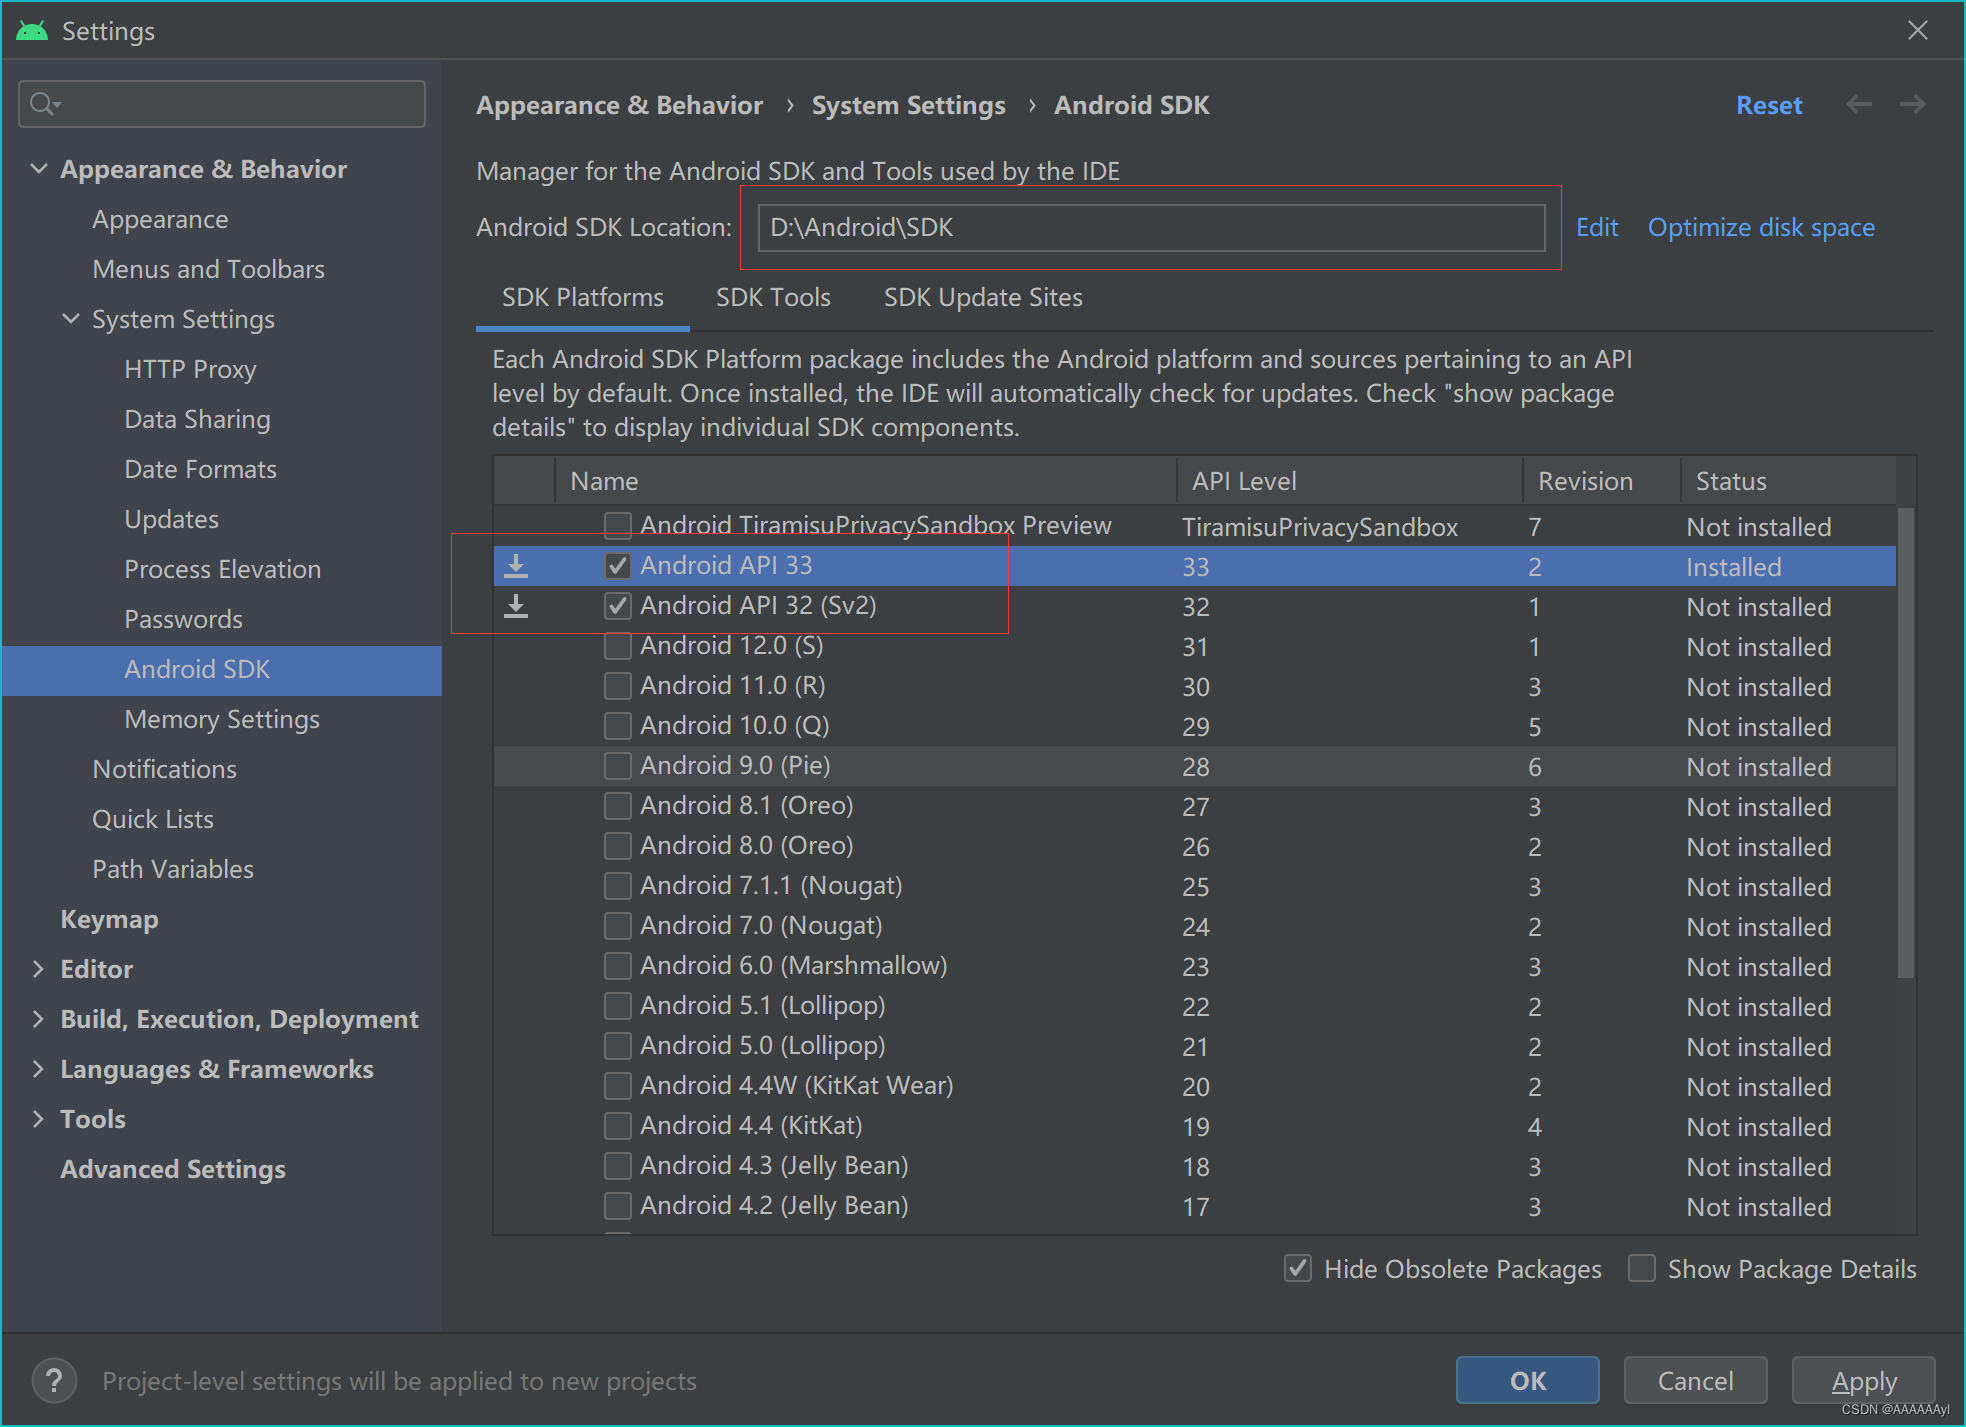Click the help question mark icon

(54, 1381)
